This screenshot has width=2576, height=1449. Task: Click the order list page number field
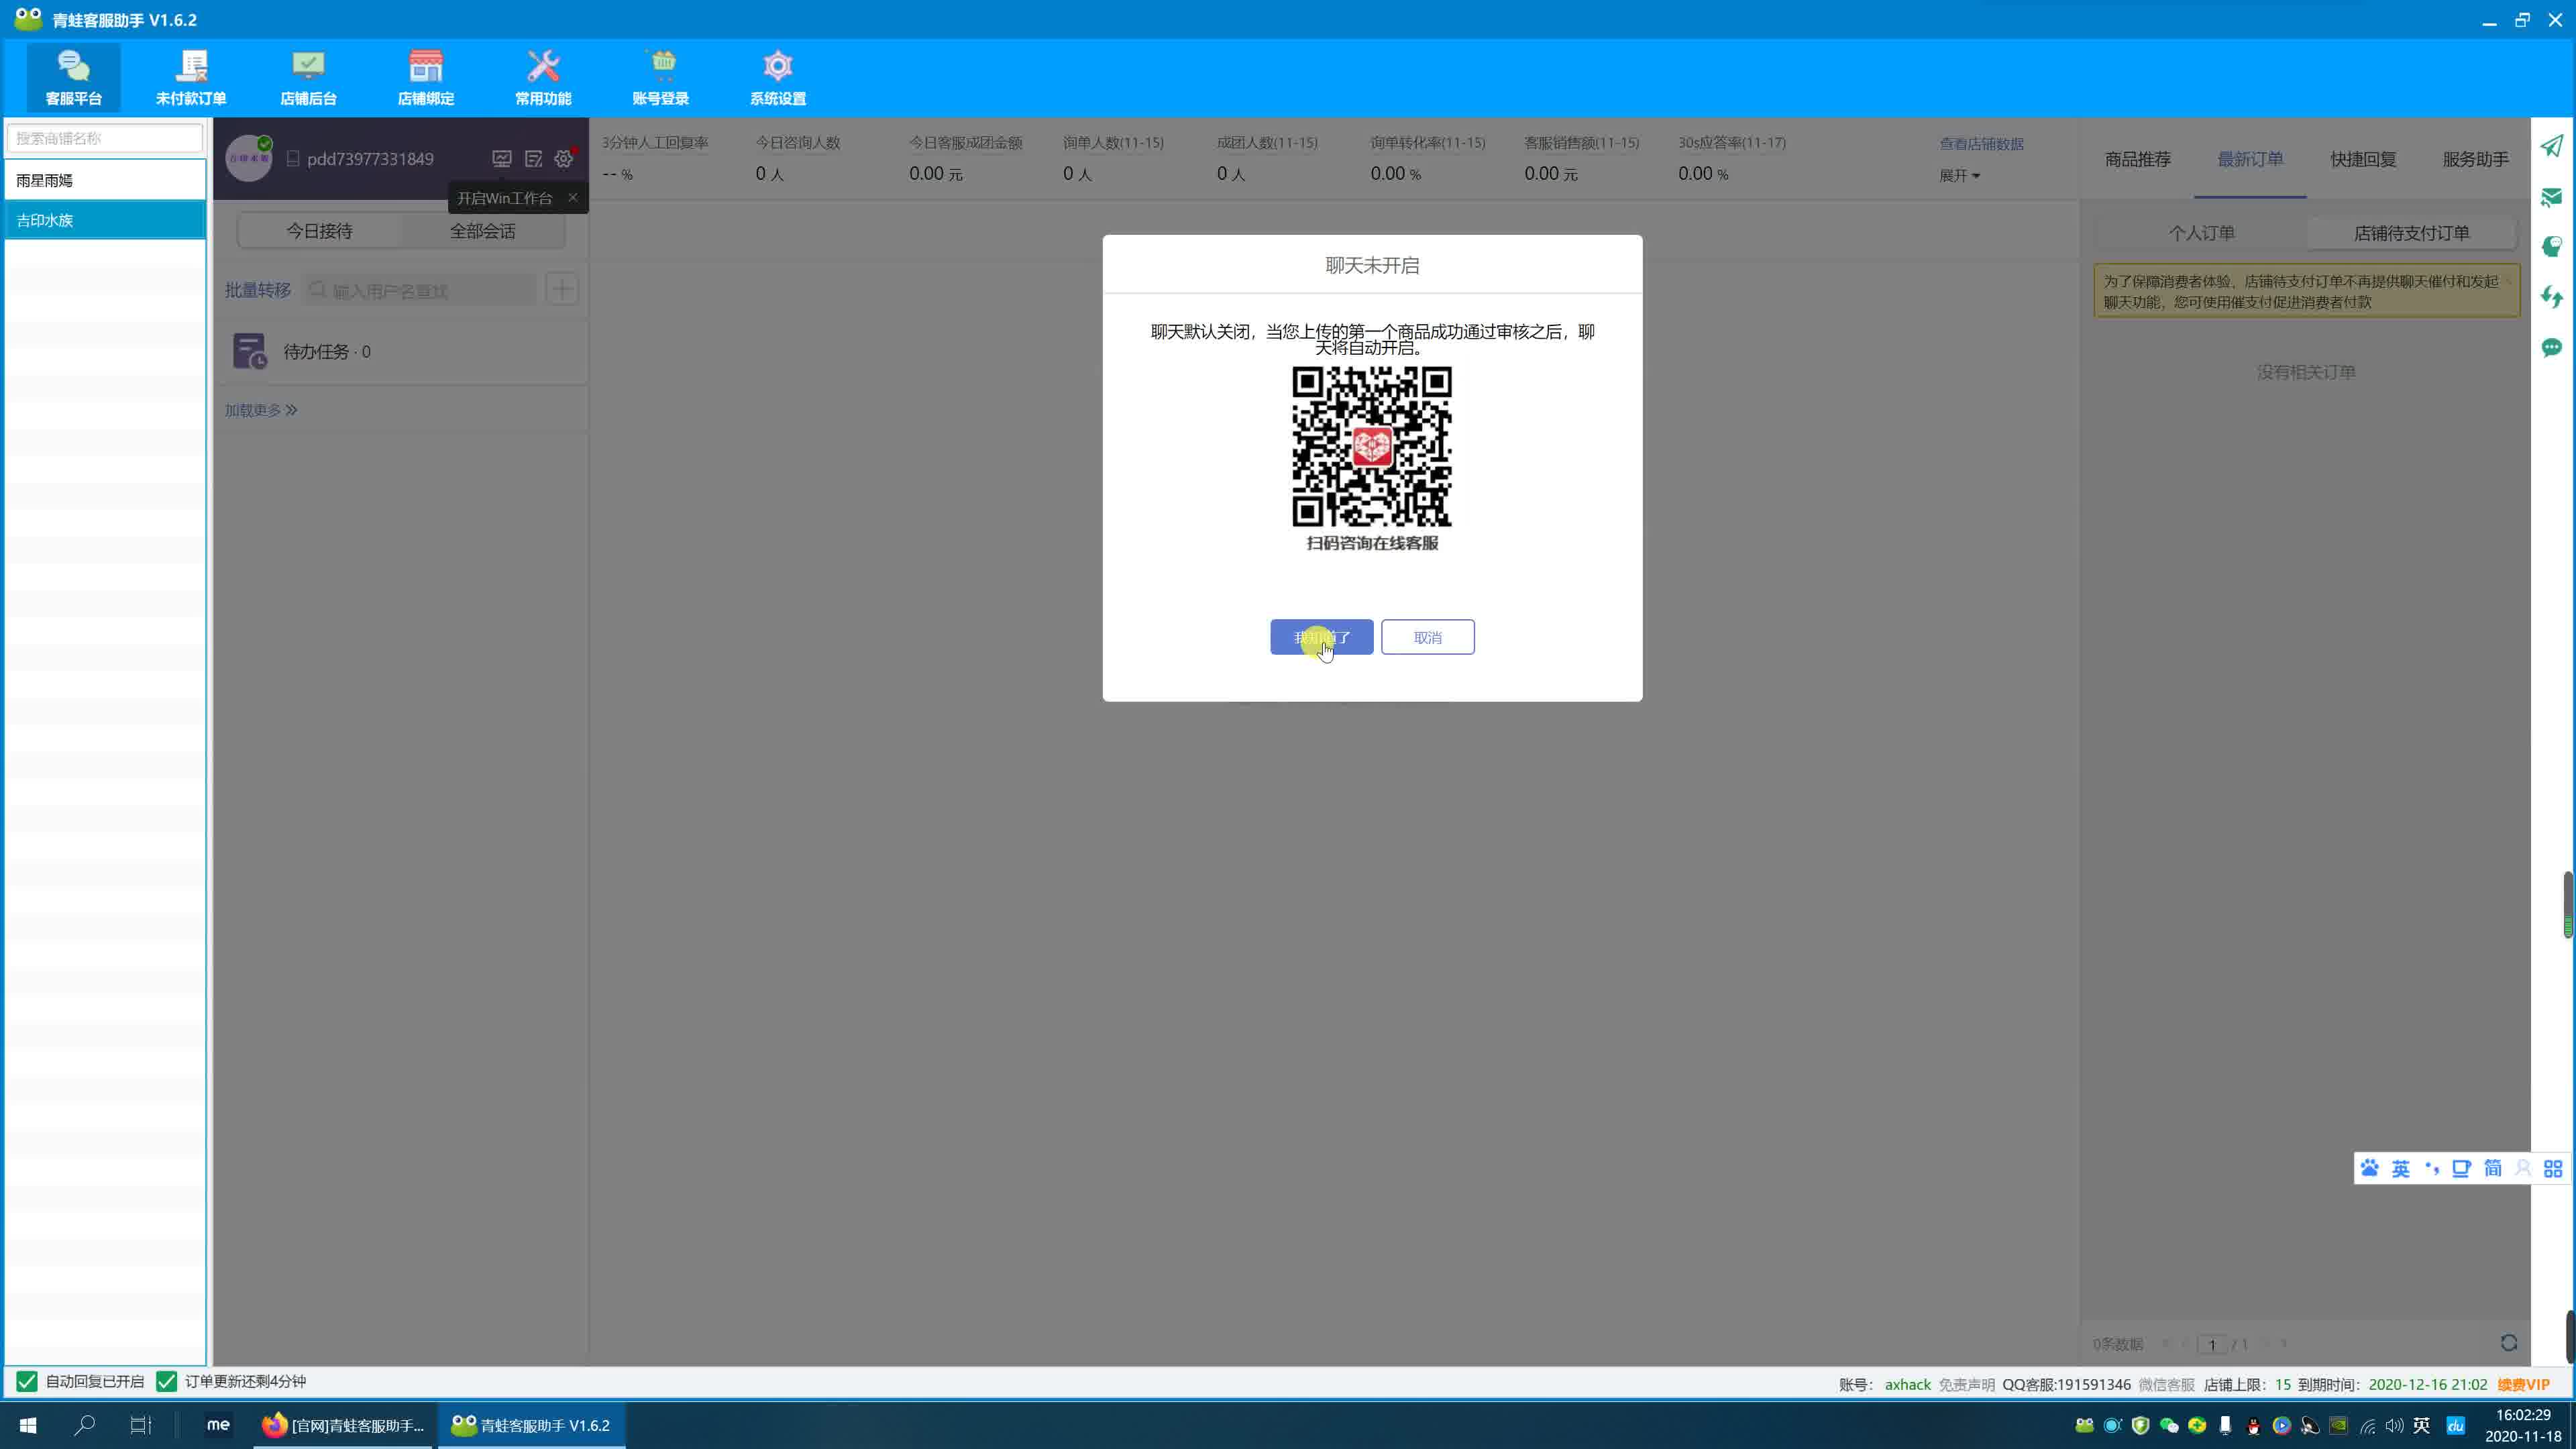point(2211,1344)
